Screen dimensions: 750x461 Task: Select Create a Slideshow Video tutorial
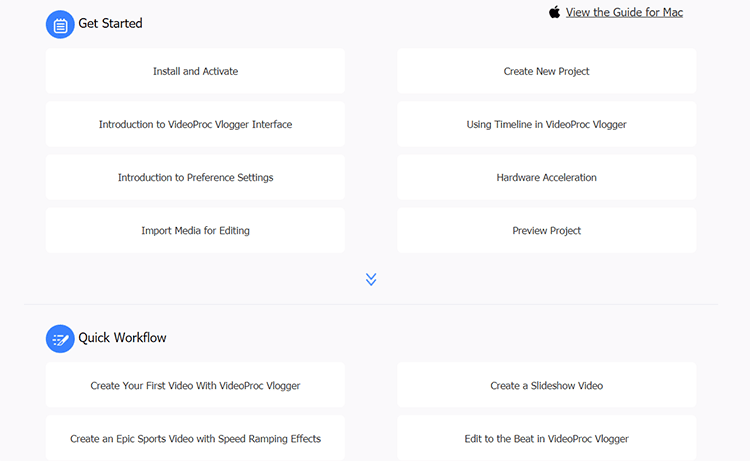546,385
